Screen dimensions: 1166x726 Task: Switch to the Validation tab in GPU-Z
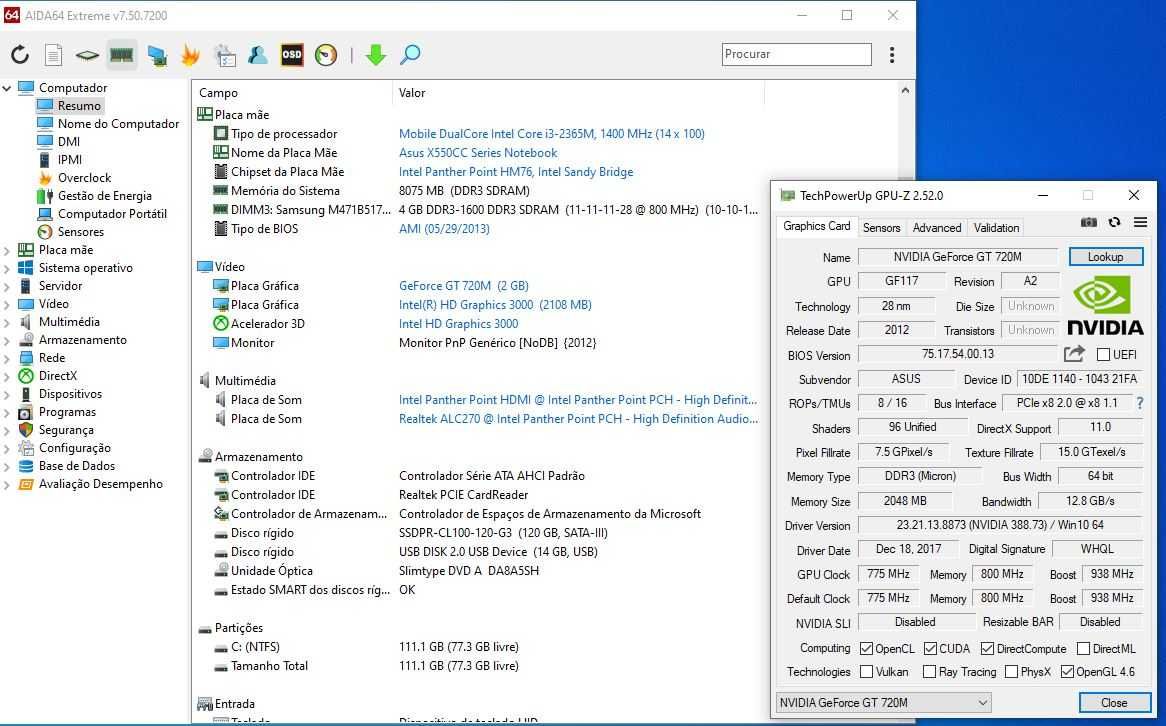point(996,228)
